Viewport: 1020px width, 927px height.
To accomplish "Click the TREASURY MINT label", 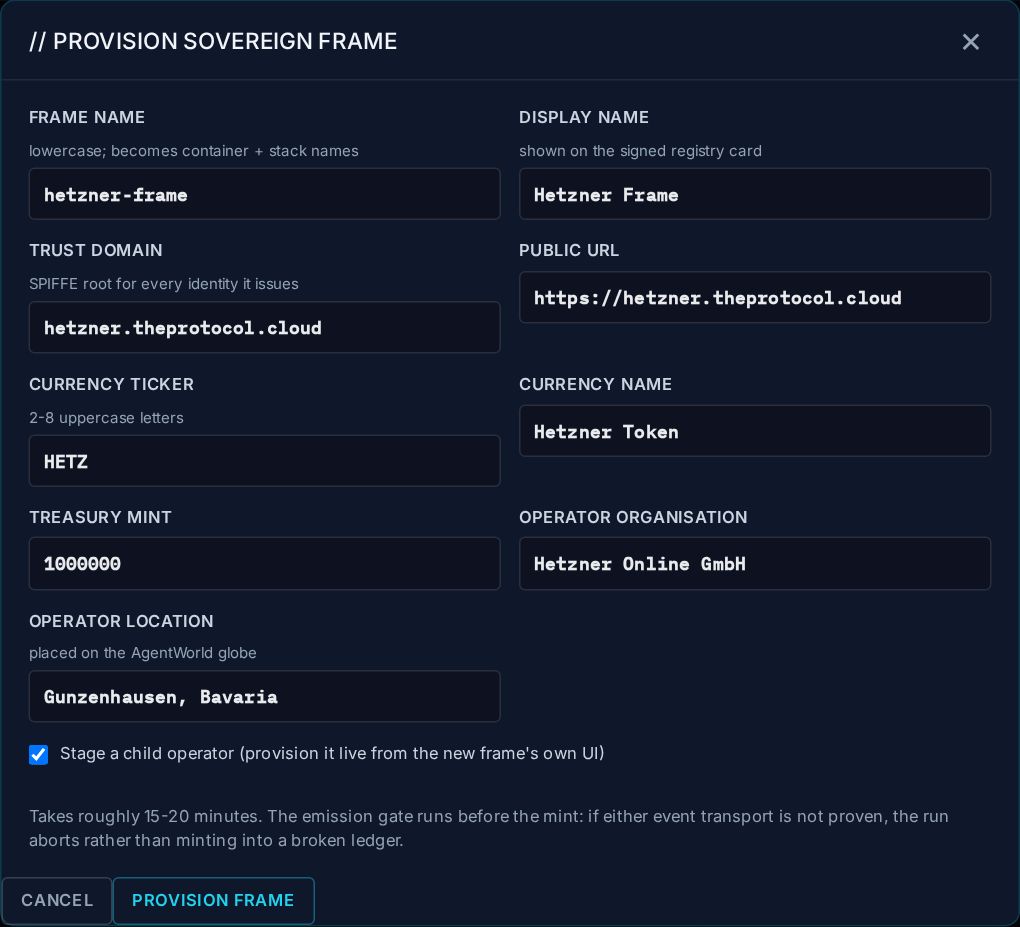I will tap(100, 517).
